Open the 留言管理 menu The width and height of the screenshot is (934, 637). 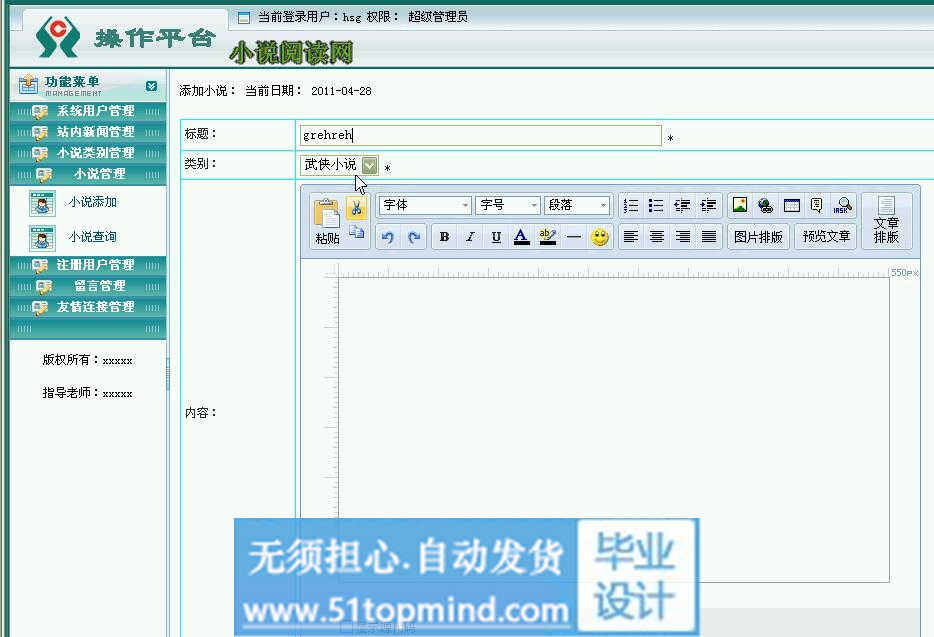click(x=88, y=286)
